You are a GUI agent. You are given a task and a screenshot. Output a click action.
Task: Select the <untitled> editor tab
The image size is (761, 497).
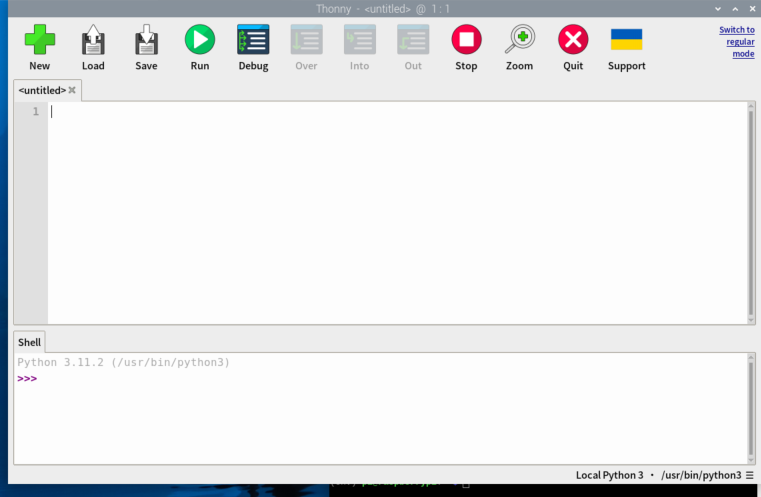click(x=42, y=90)
